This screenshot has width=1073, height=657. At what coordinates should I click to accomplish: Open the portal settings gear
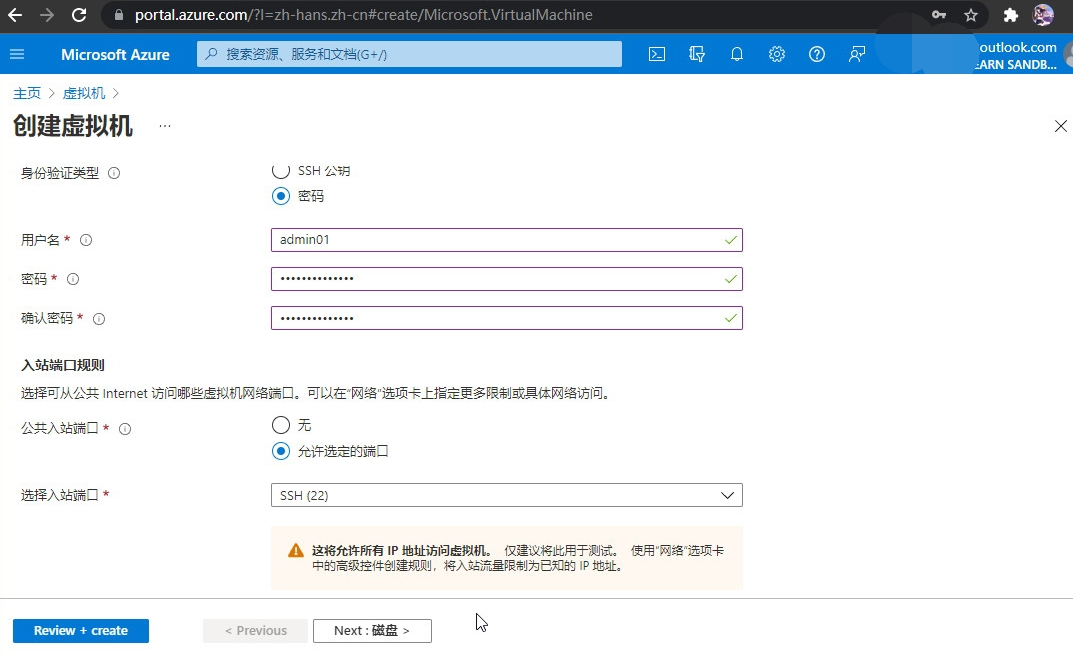coord(777,54)
